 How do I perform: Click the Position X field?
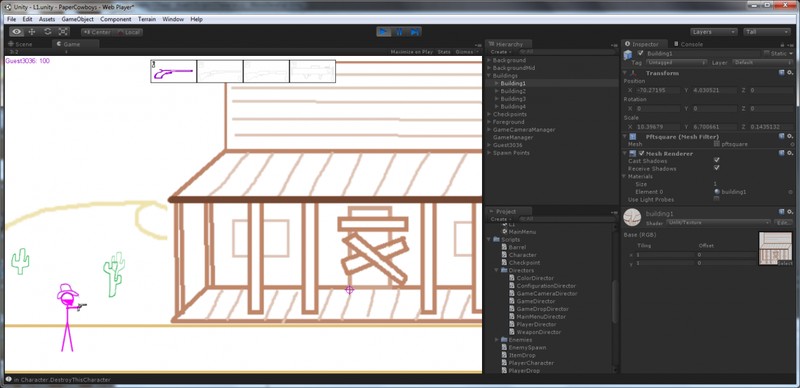point(658,90)
